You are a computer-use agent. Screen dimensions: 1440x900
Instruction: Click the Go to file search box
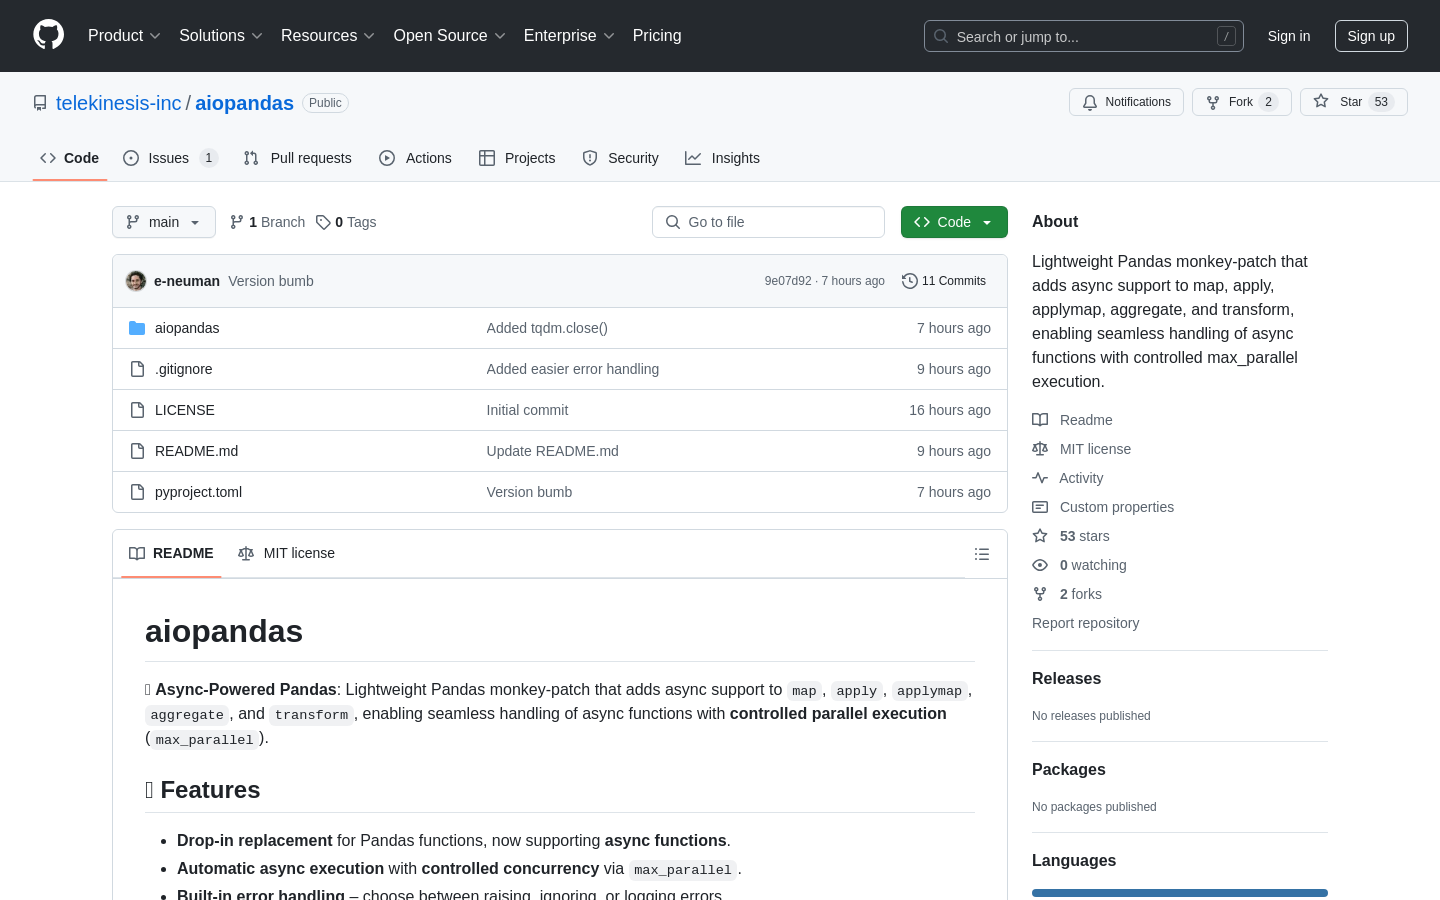pos(768,222)
